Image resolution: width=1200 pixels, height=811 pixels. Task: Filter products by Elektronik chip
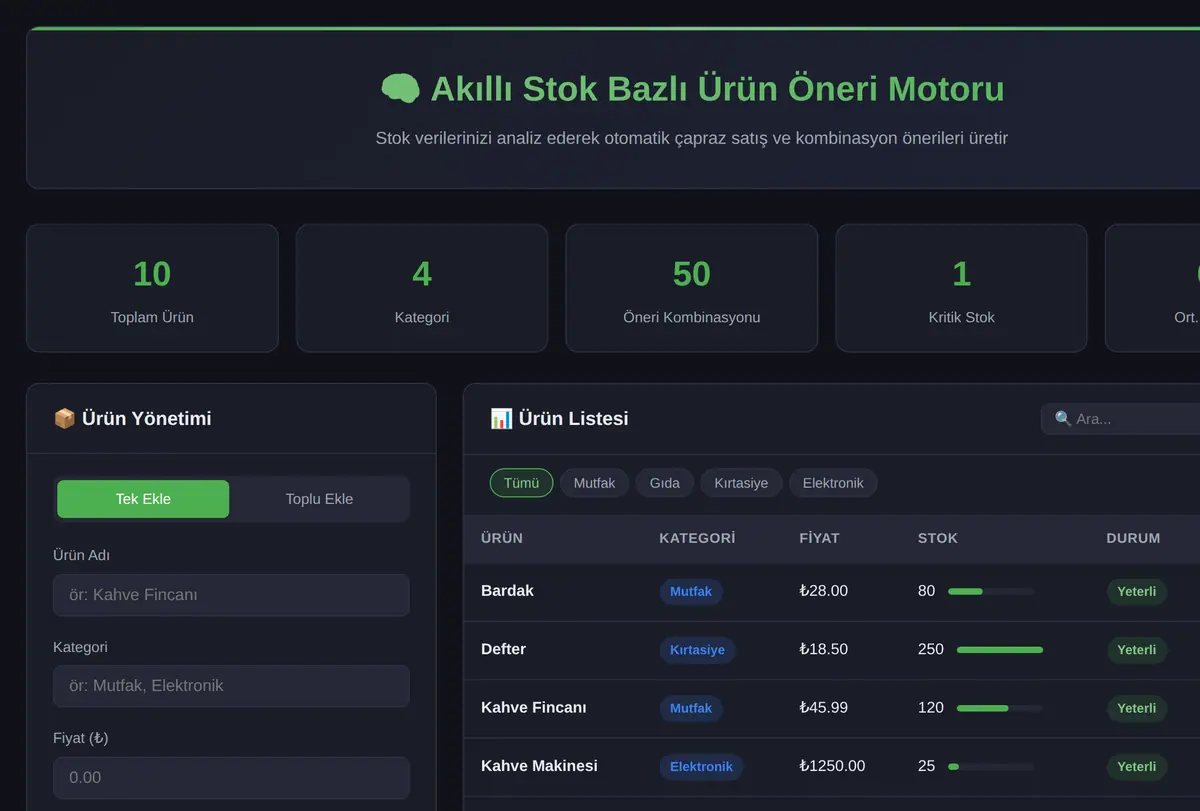click(x=833, y=483)
